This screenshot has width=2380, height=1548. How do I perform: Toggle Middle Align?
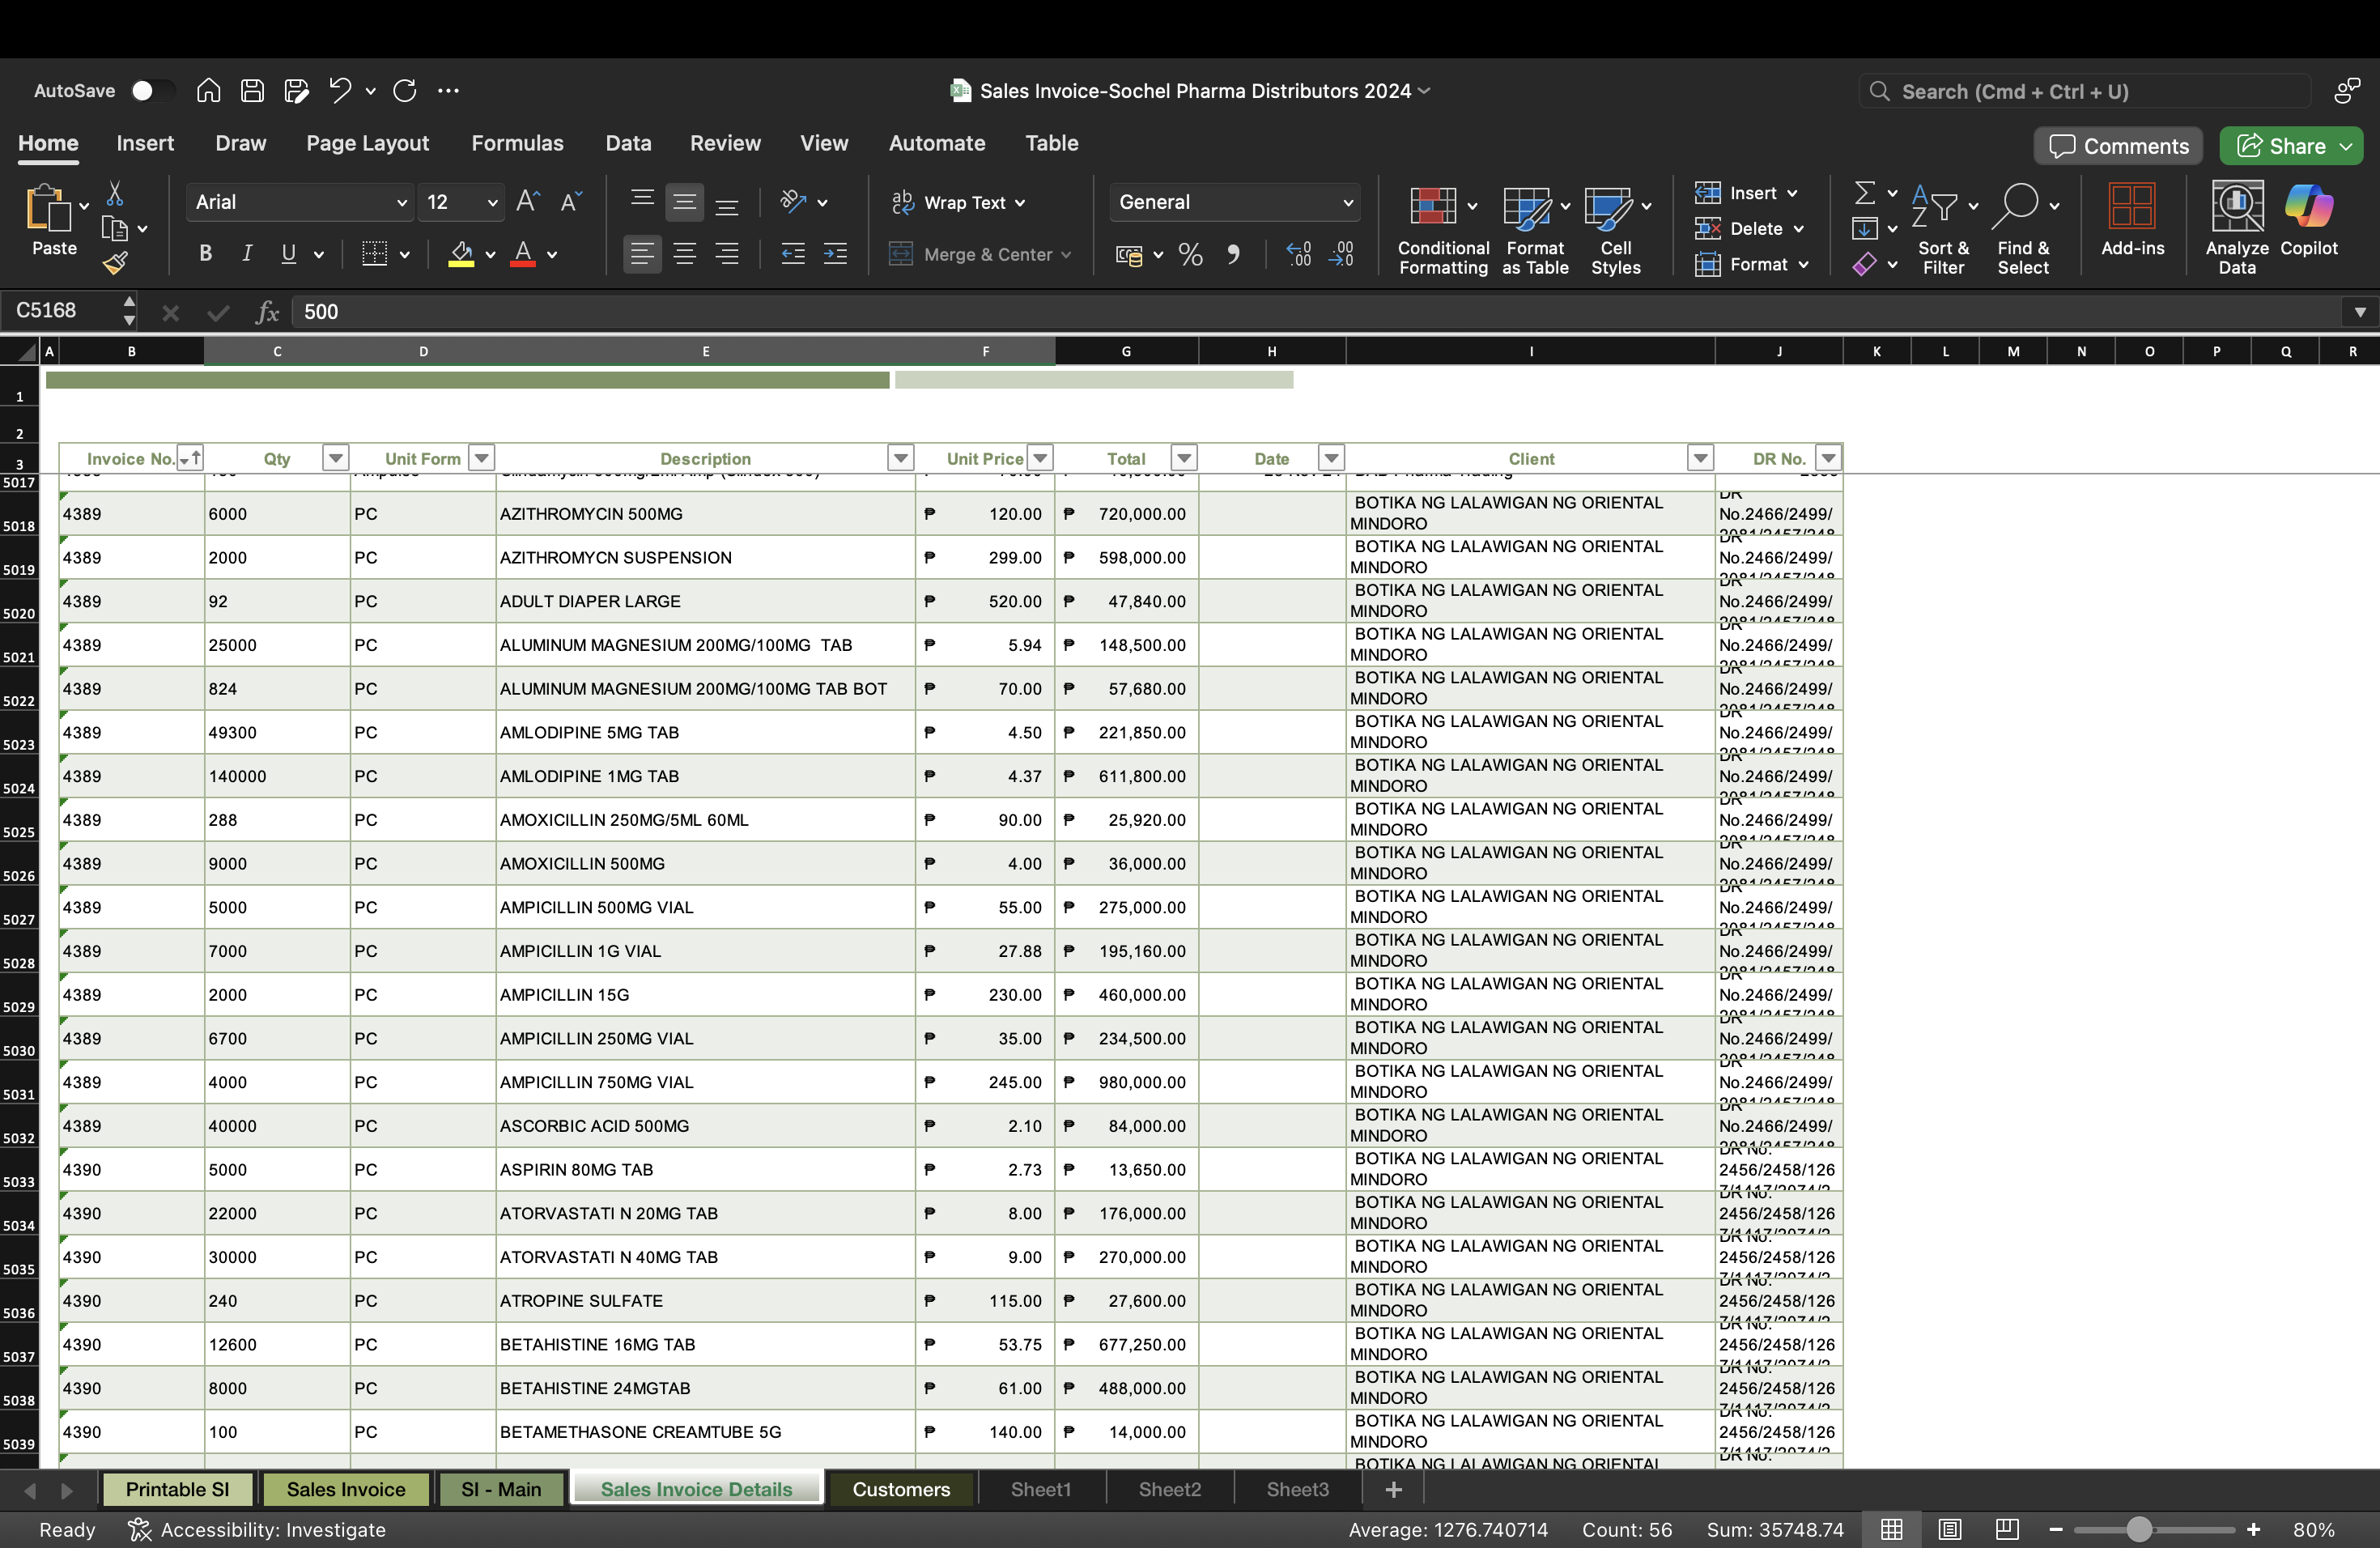685,202
